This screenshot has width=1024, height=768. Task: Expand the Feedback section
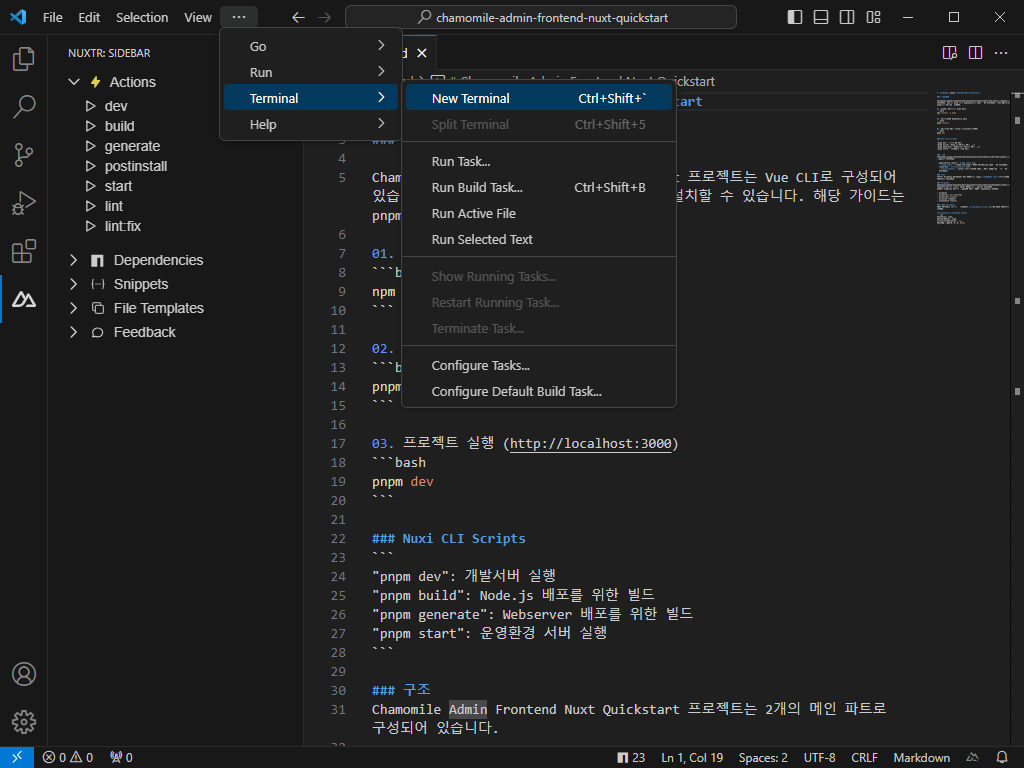[74, 332]
